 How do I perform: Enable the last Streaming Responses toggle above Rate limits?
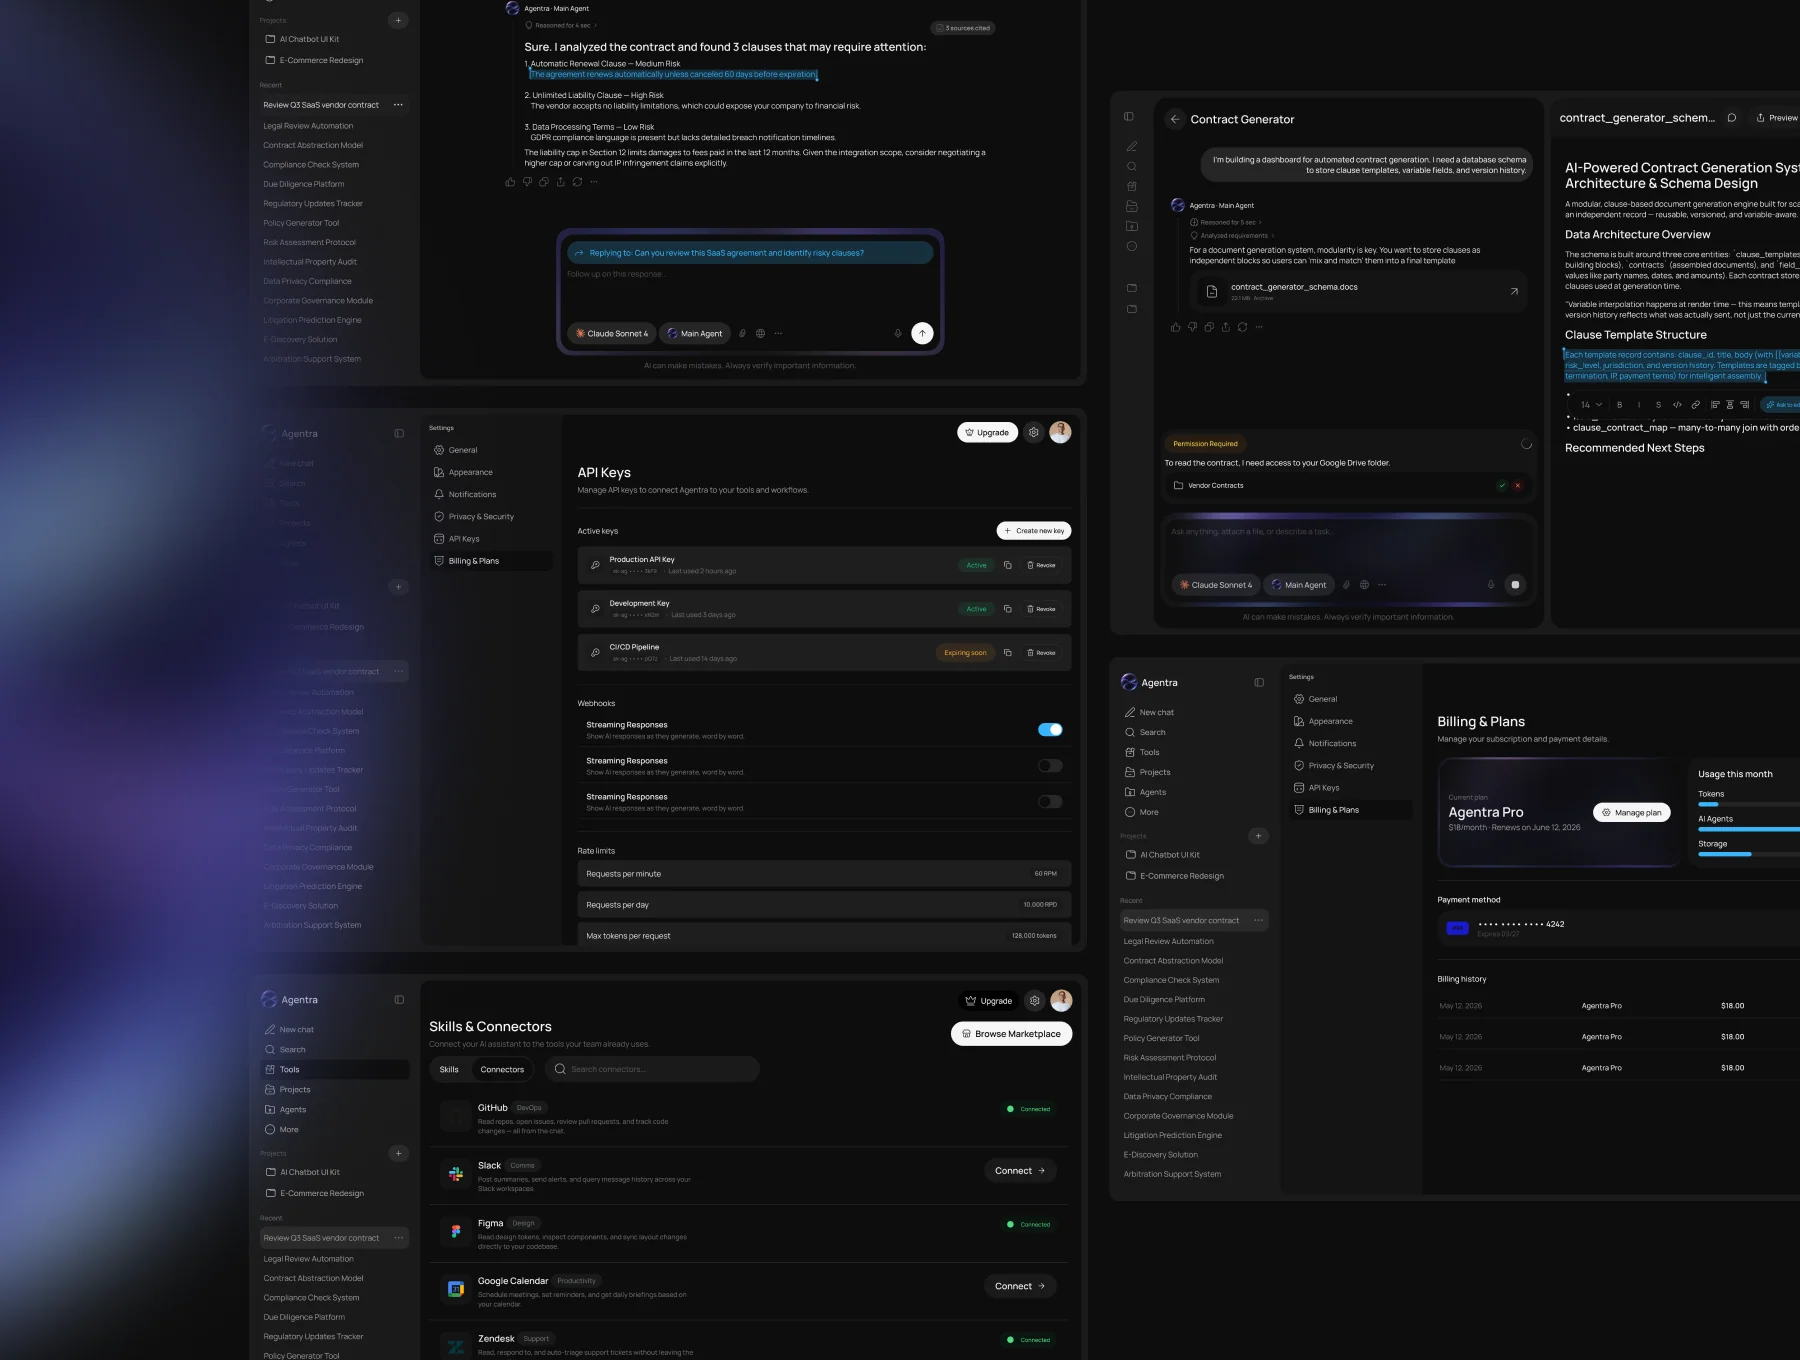(x=1050, y=802)
